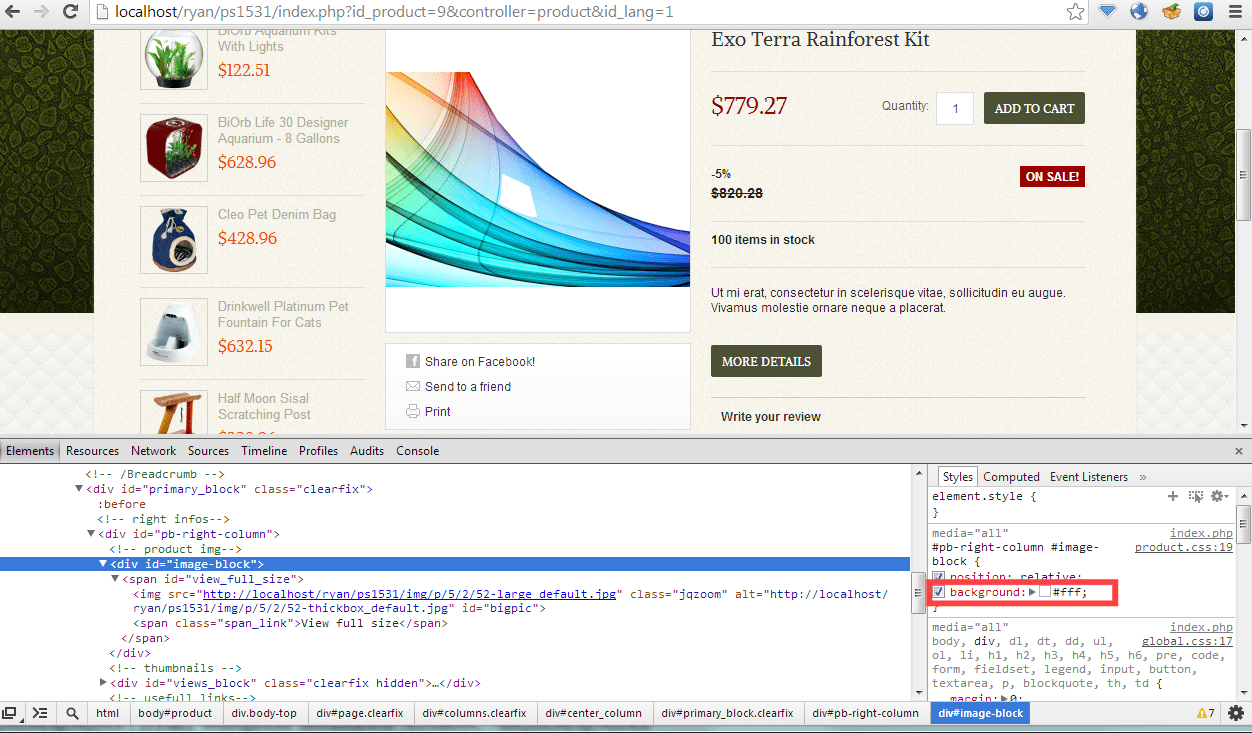Viewport: 1252px width, 733px height.
Task: Click the Share on Facebook! link
Action: 480,362
